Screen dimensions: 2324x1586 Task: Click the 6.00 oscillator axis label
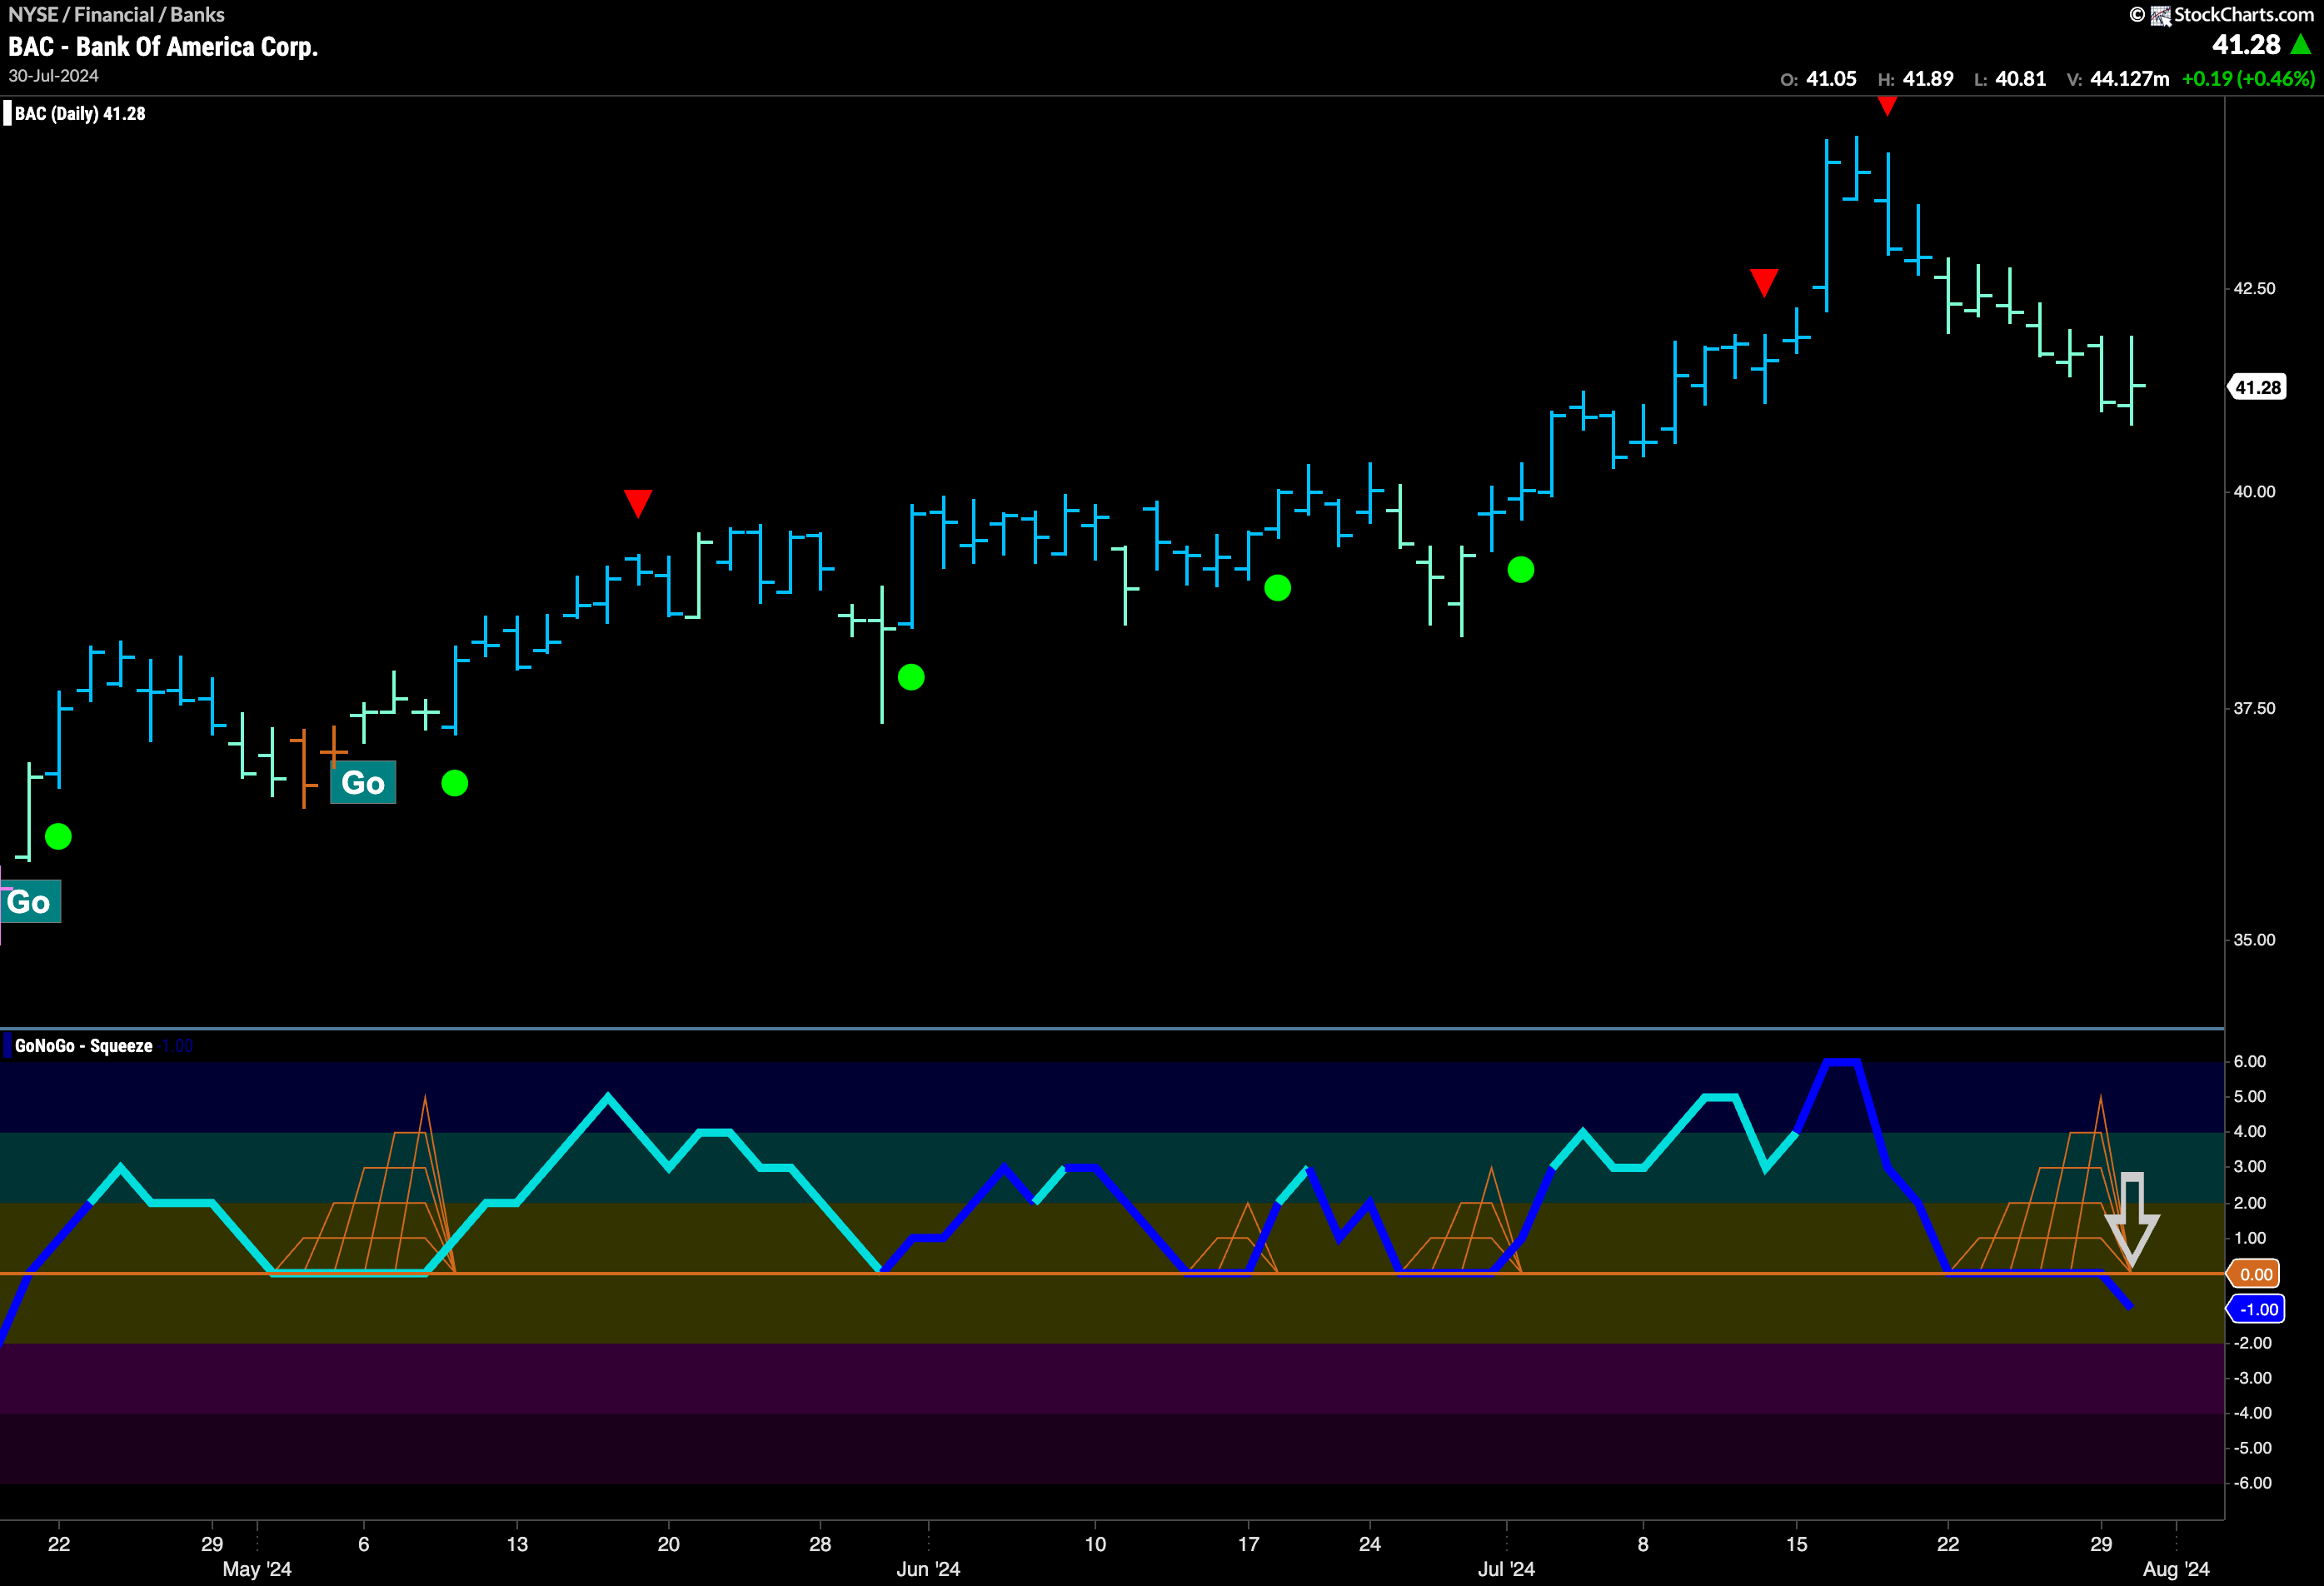pyautogui.click(x=2249, y=1061)
